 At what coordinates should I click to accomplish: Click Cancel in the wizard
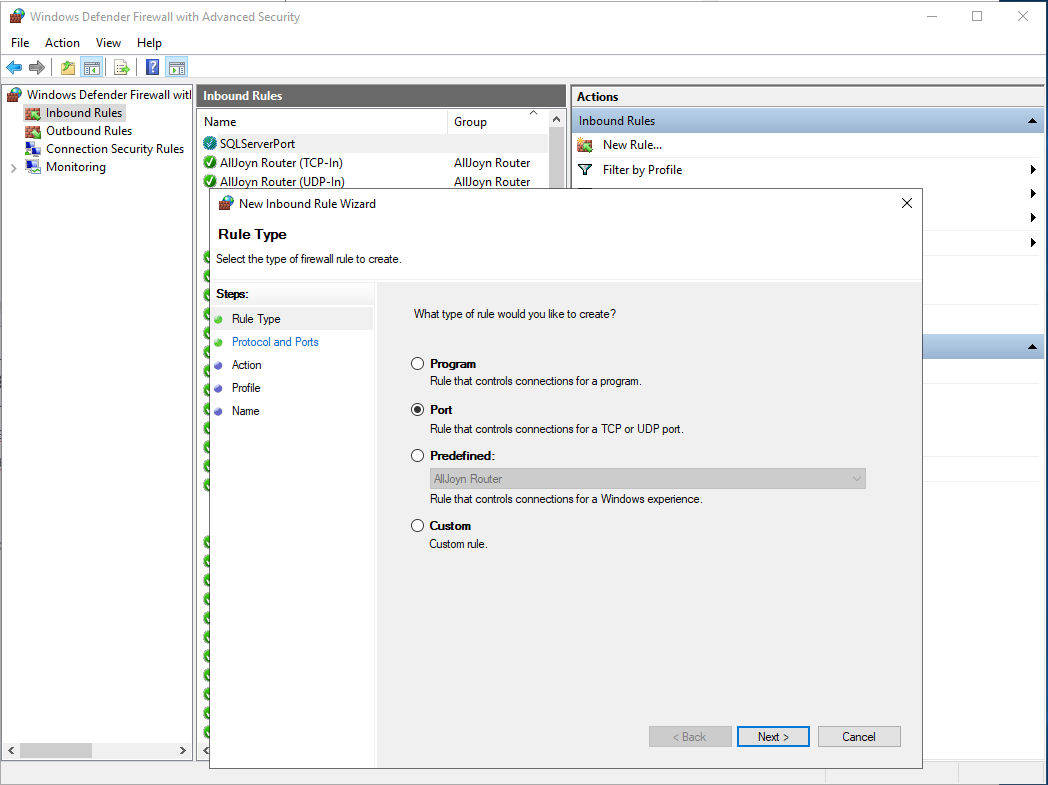pos(859,737)
